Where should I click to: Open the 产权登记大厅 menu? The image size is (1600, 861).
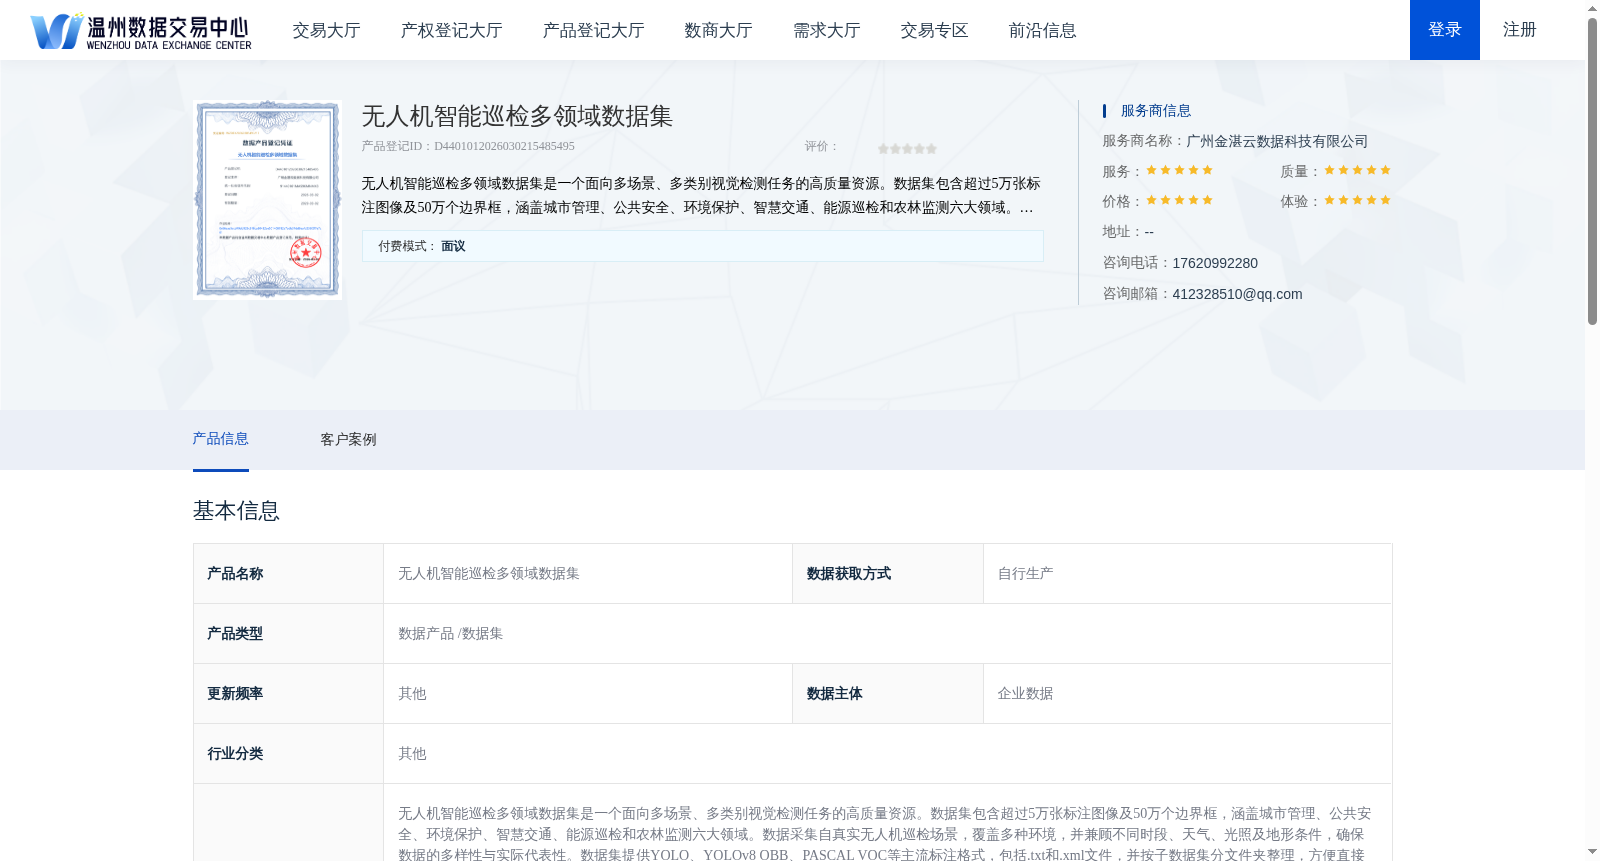point(451,30)
